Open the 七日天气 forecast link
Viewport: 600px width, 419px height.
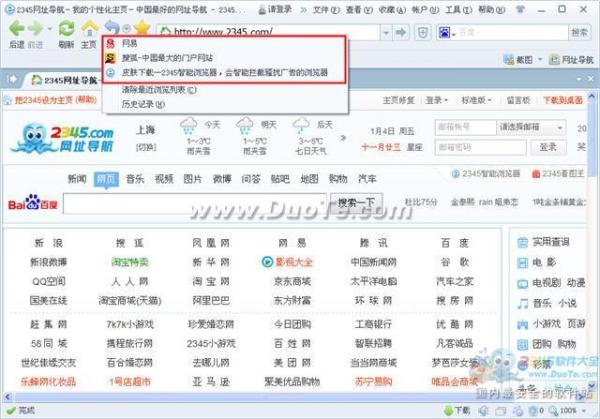tap(311, 151)
